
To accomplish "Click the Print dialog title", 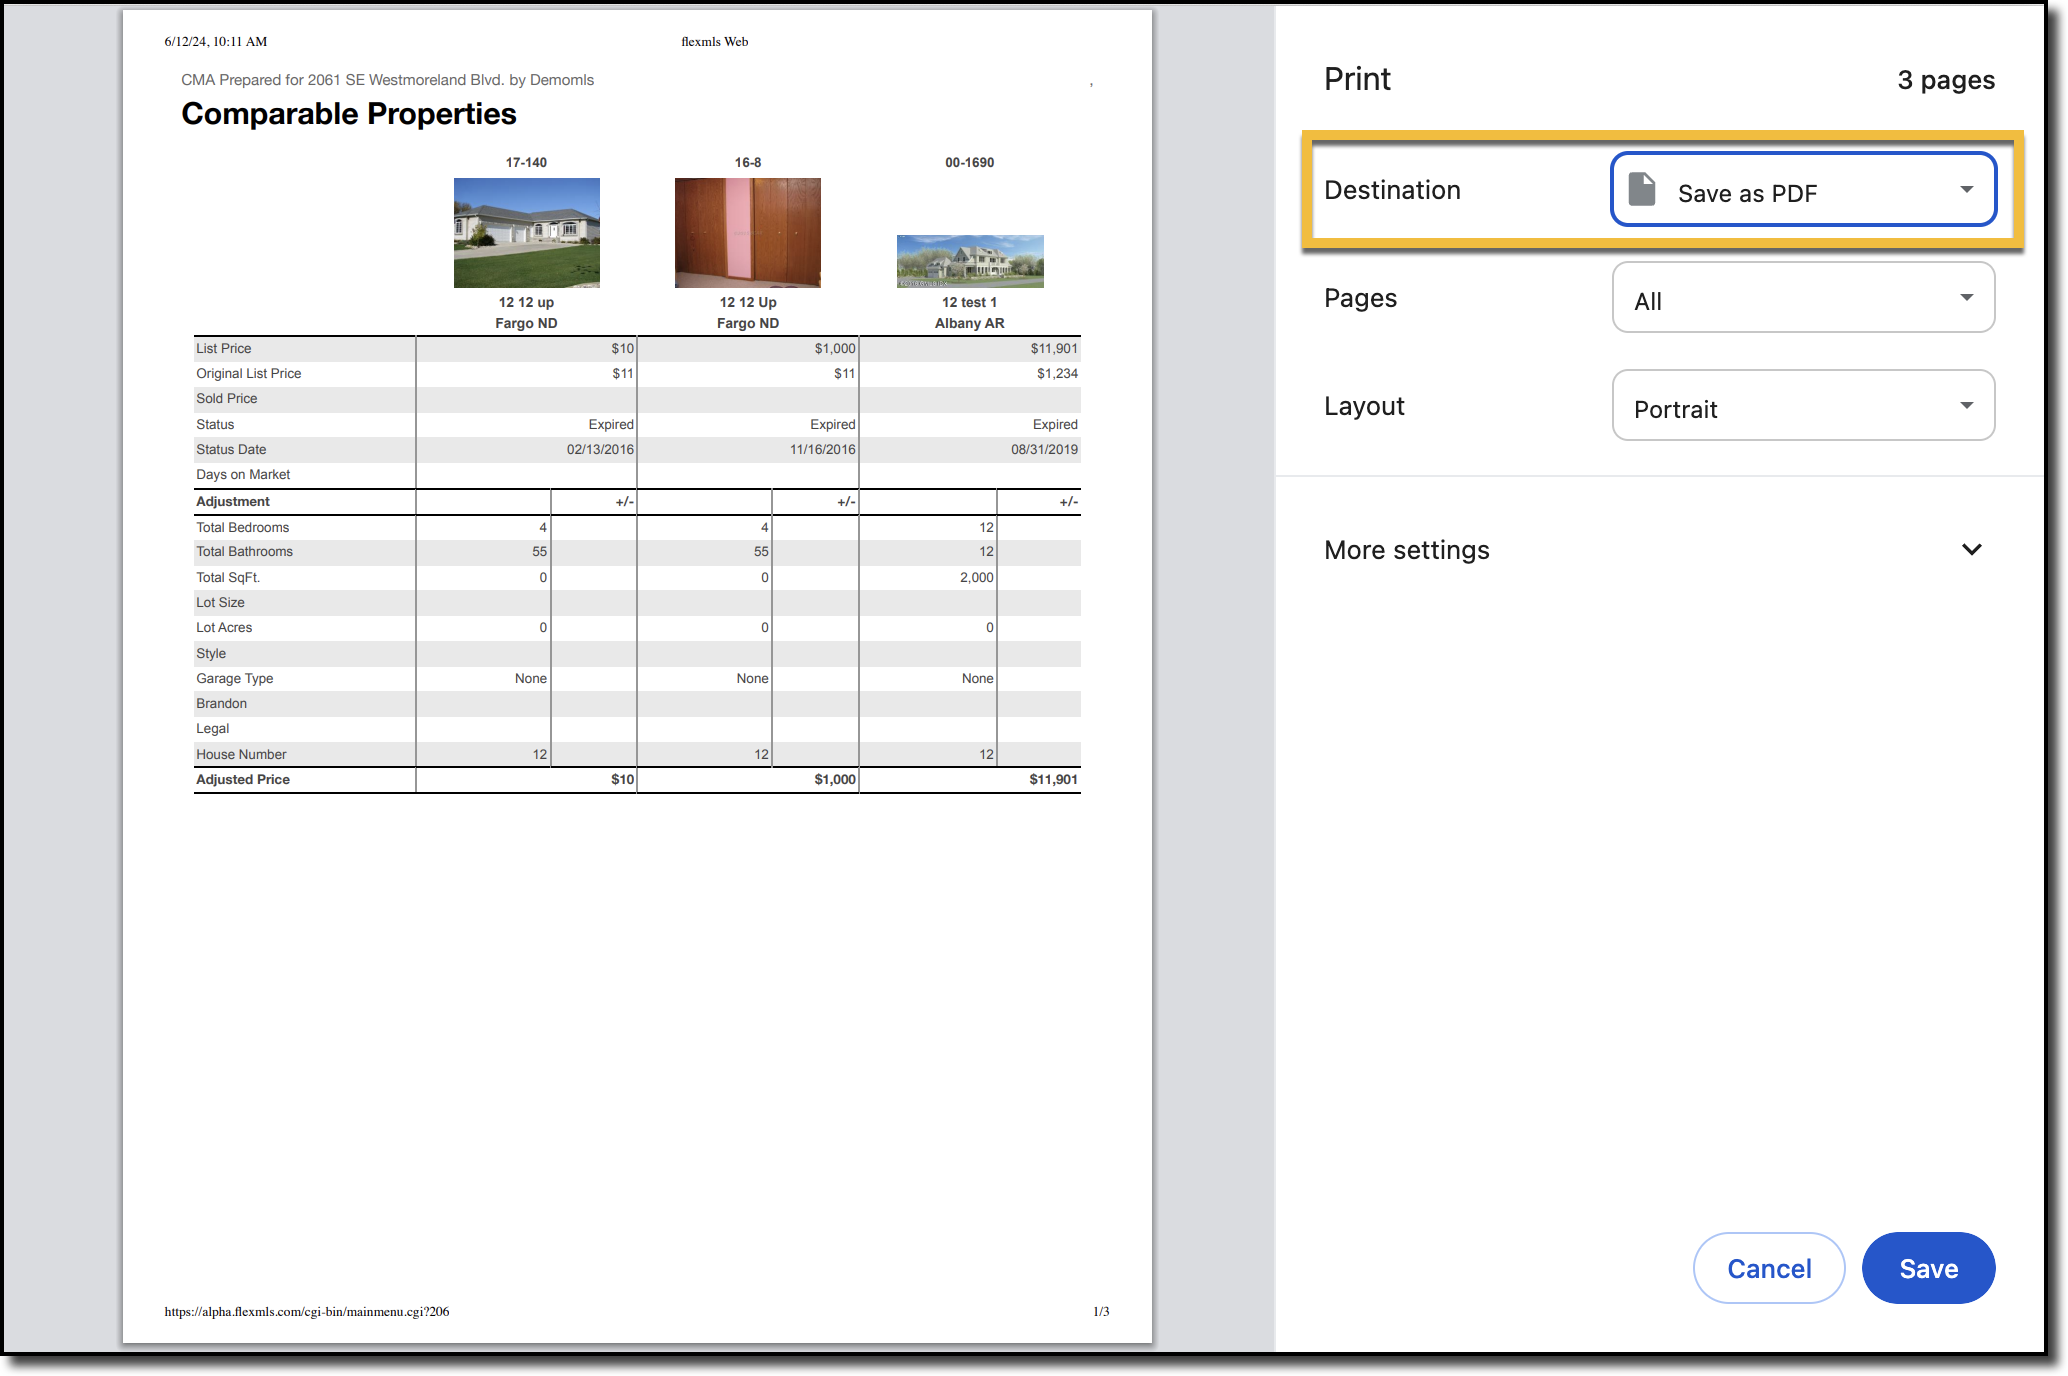I will 1357,78.
